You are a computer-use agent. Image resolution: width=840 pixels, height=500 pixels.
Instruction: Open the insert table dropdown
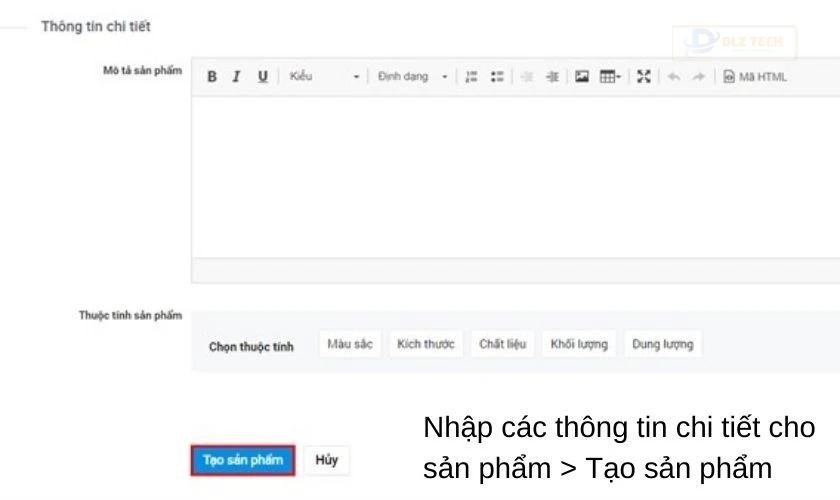pyautogui.click(x=610, y=77)
